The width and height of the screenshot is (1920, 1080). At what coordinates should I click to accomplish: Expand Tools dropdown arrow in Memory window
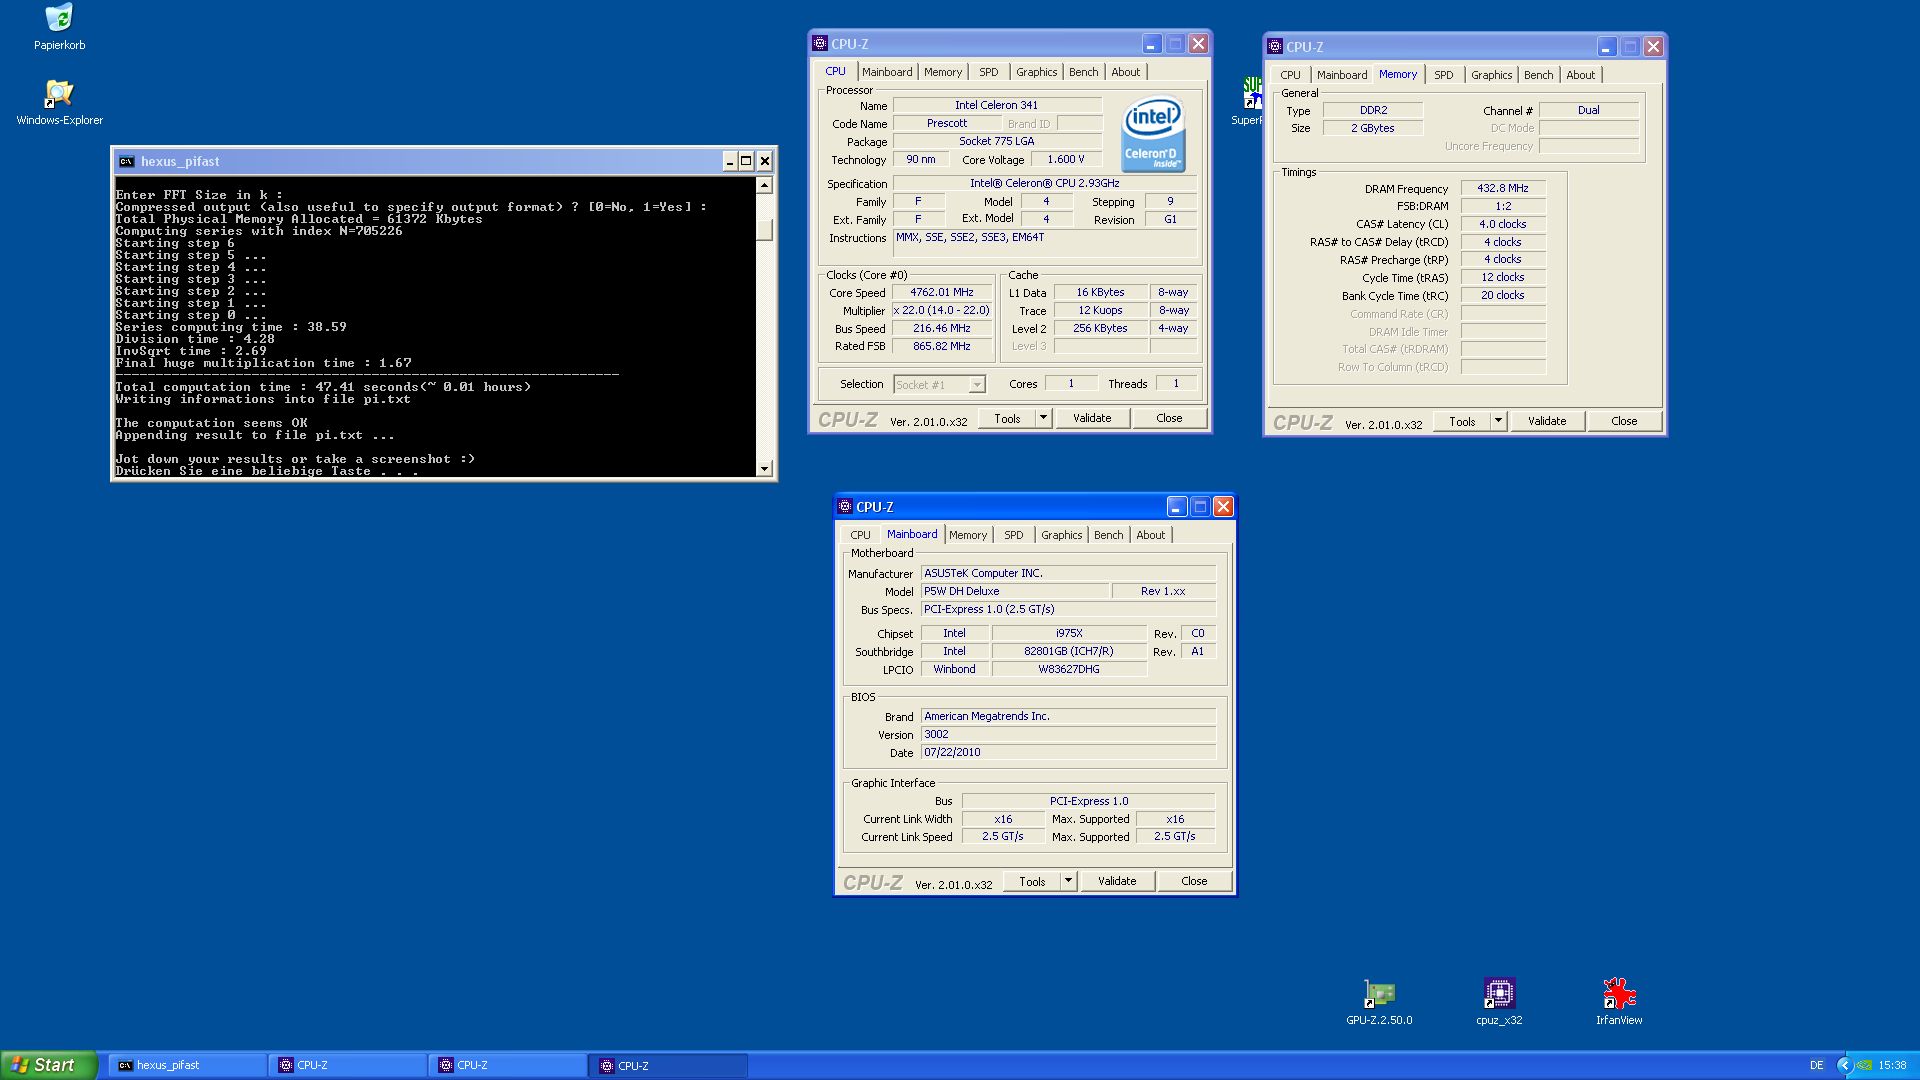click(1498, 421)
